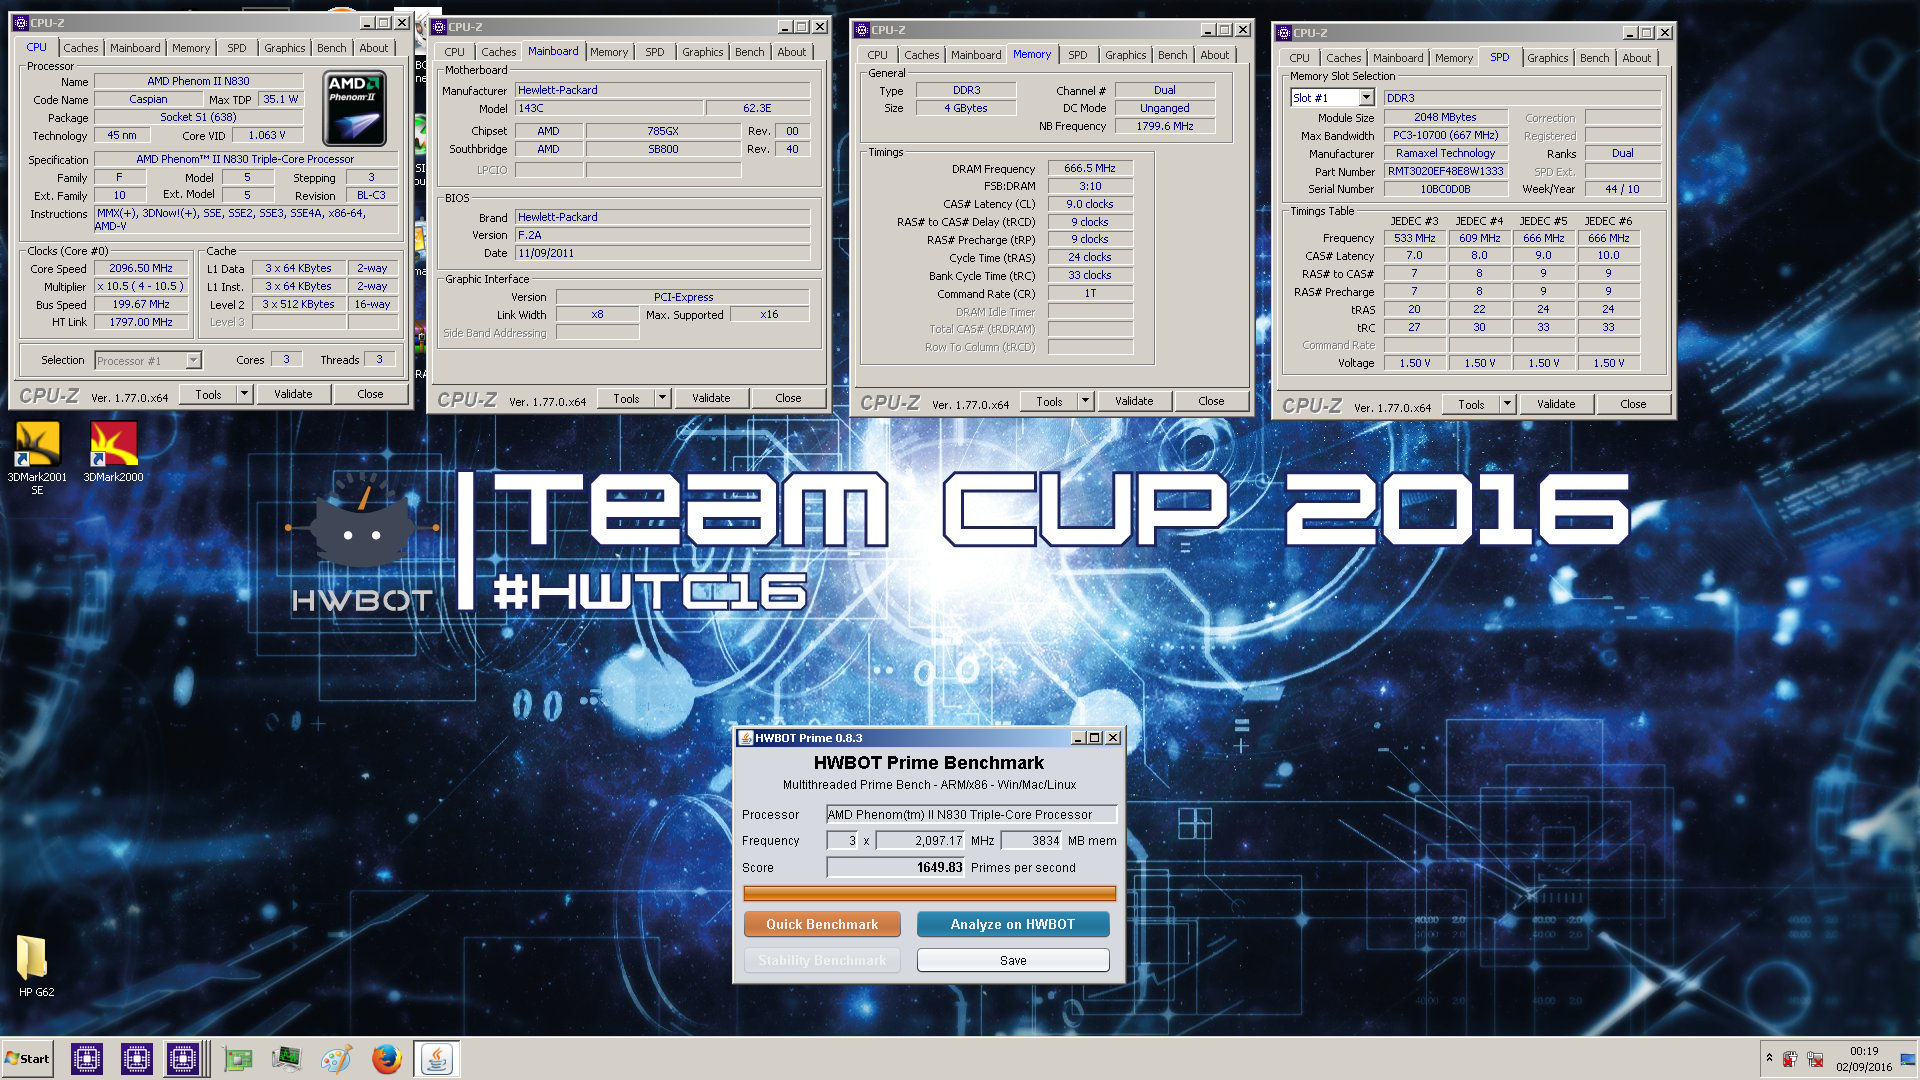Click the Code Name value Caspian
The width and height of the screenshot is (1920, 1080).
click(x=148, y=99)
